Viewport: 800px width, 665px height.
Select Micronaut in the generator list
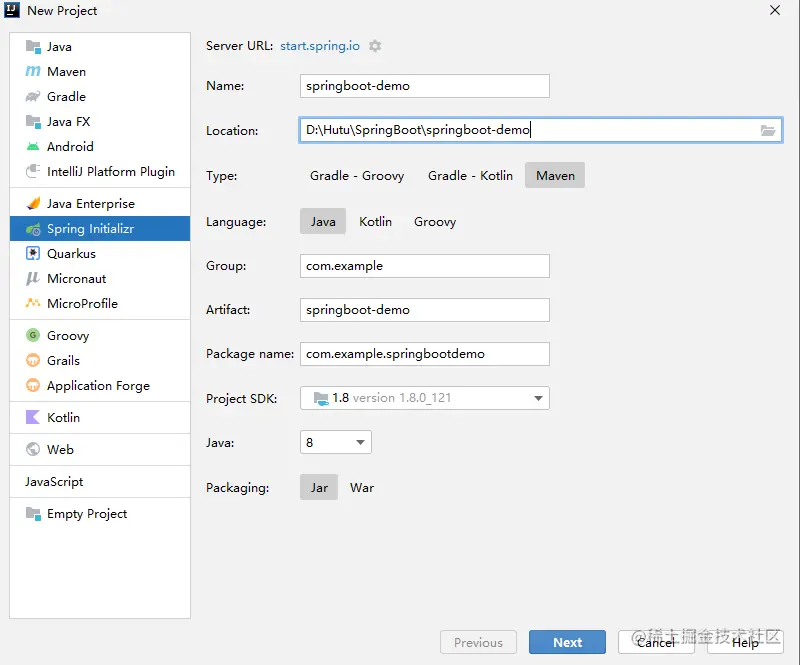pyautogui.click(x=100, y=278)
